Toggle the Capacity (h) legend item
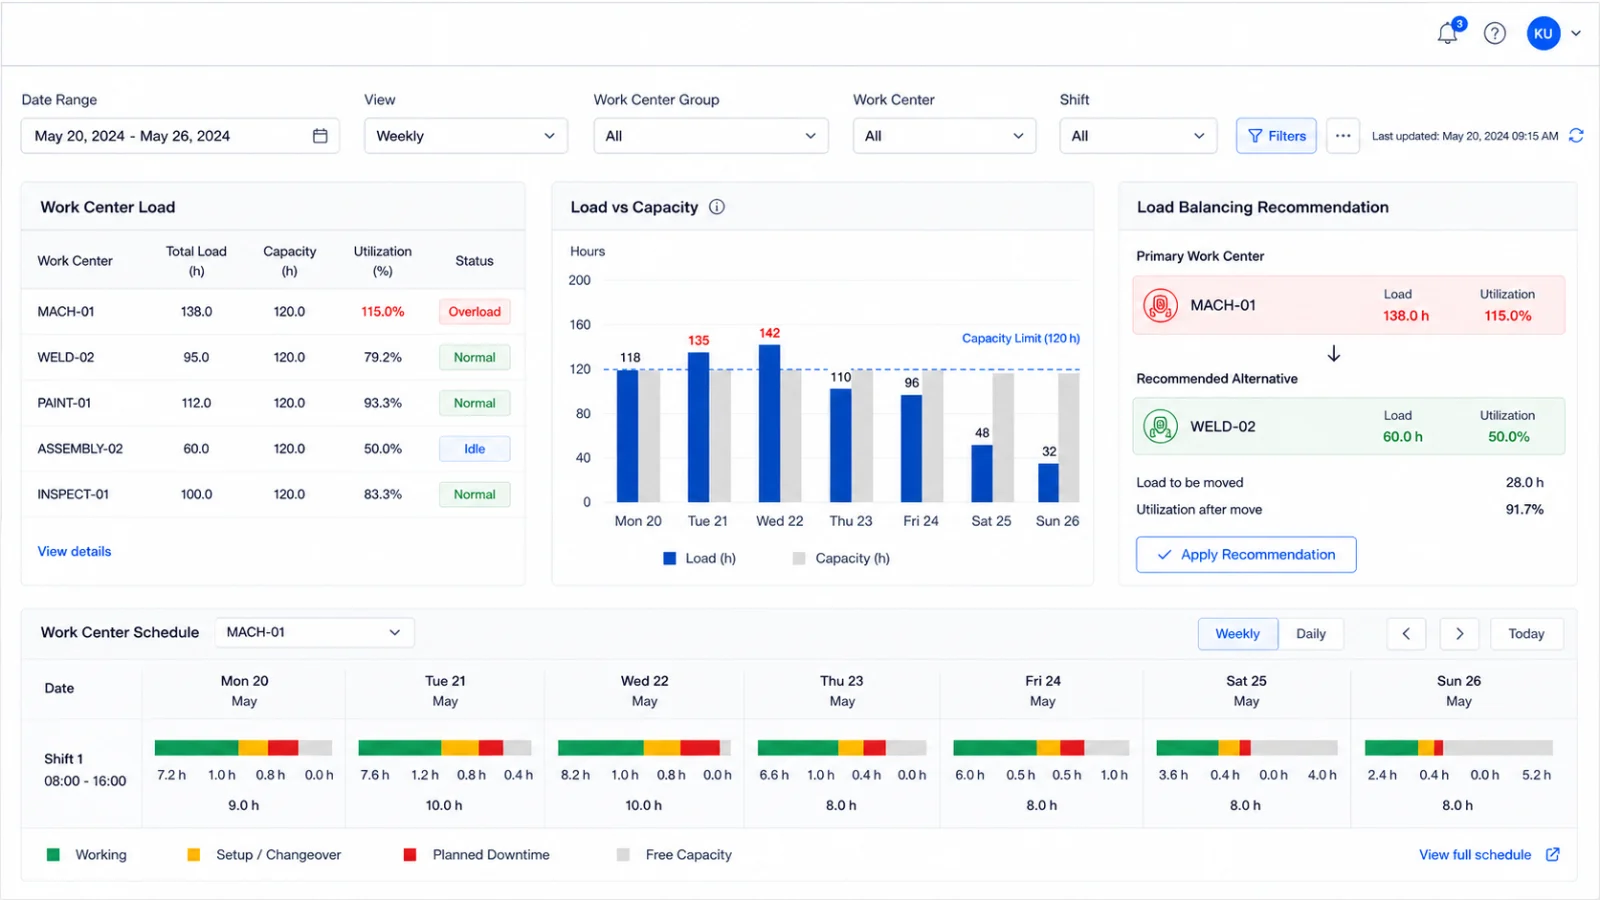Viewport: 1600px width, 900px height. pyautogui.click(x=842, y=559)
